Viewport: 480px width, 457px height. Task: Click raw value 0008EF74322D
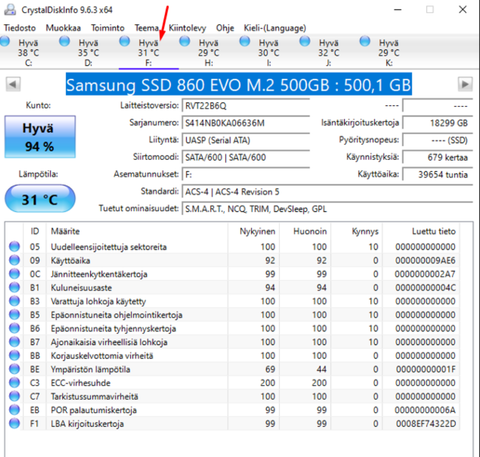pos(426,424)
